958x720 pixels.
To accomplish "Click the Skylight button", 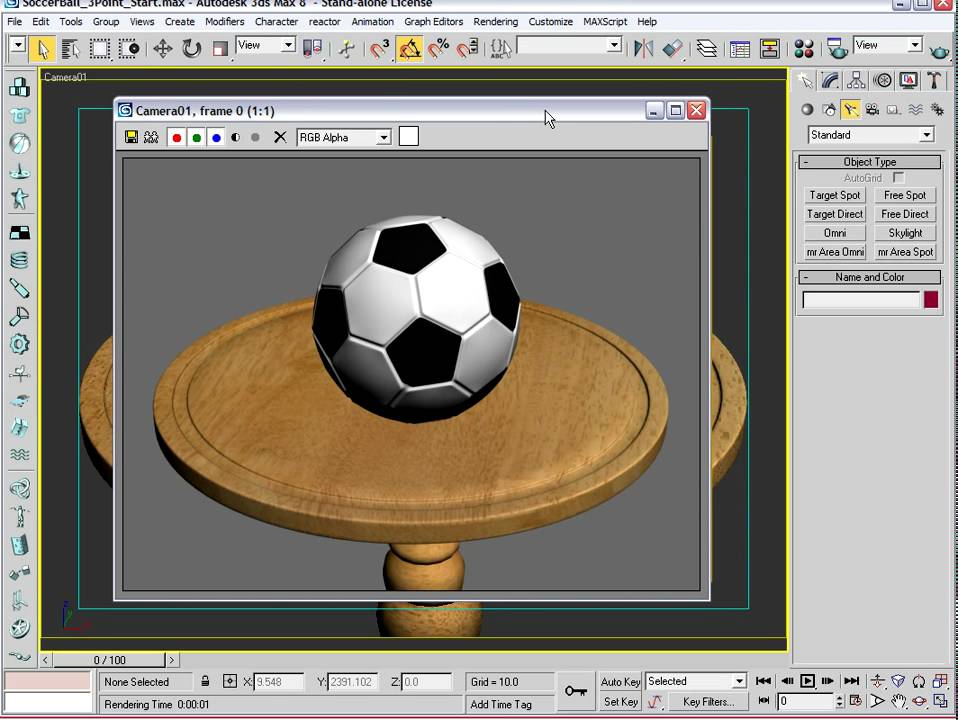I will 905,233.
